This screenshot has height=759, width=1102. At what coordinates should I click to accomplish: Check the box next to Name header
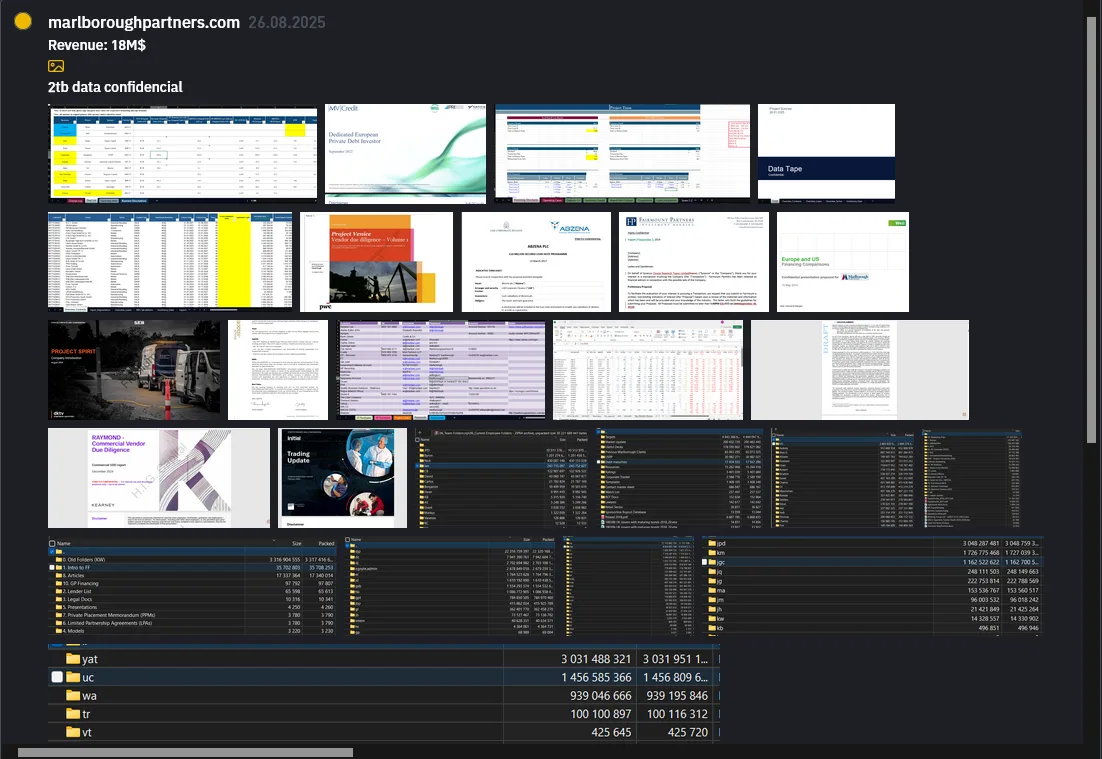coord(52,544)
